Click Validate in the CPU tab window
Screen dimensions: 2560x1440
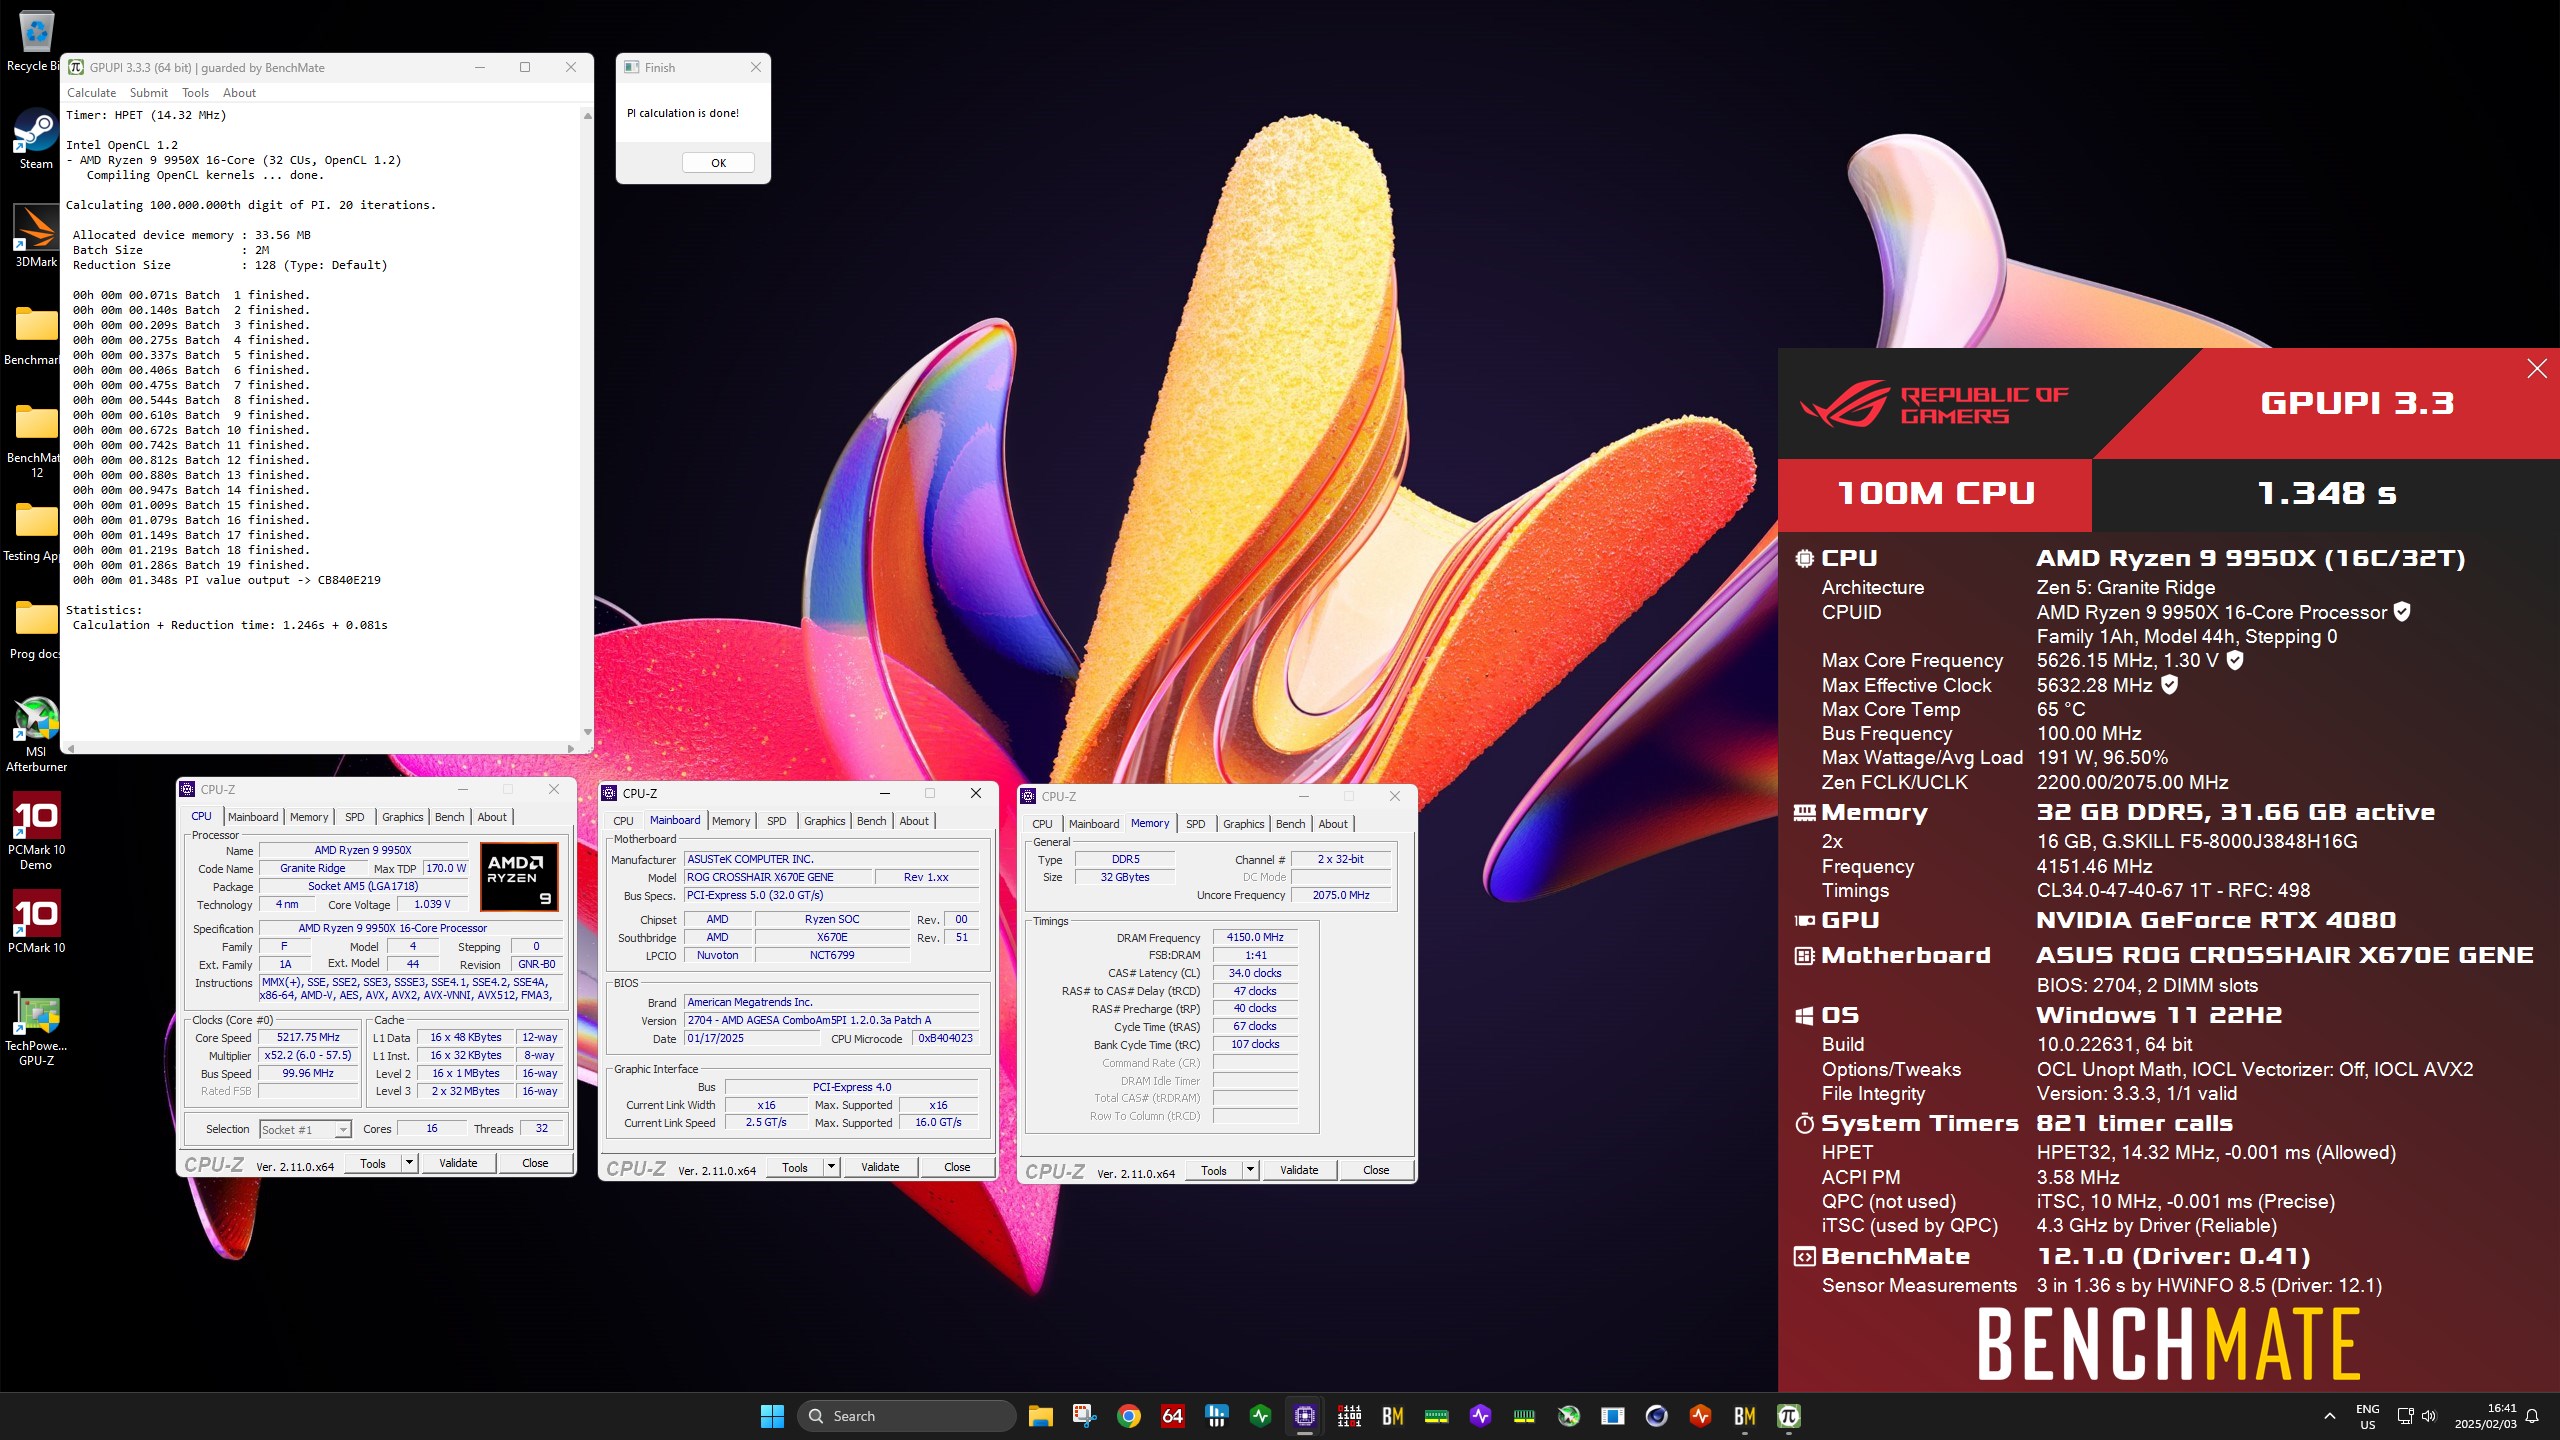pyautogui.click(x=458, y=1163)
